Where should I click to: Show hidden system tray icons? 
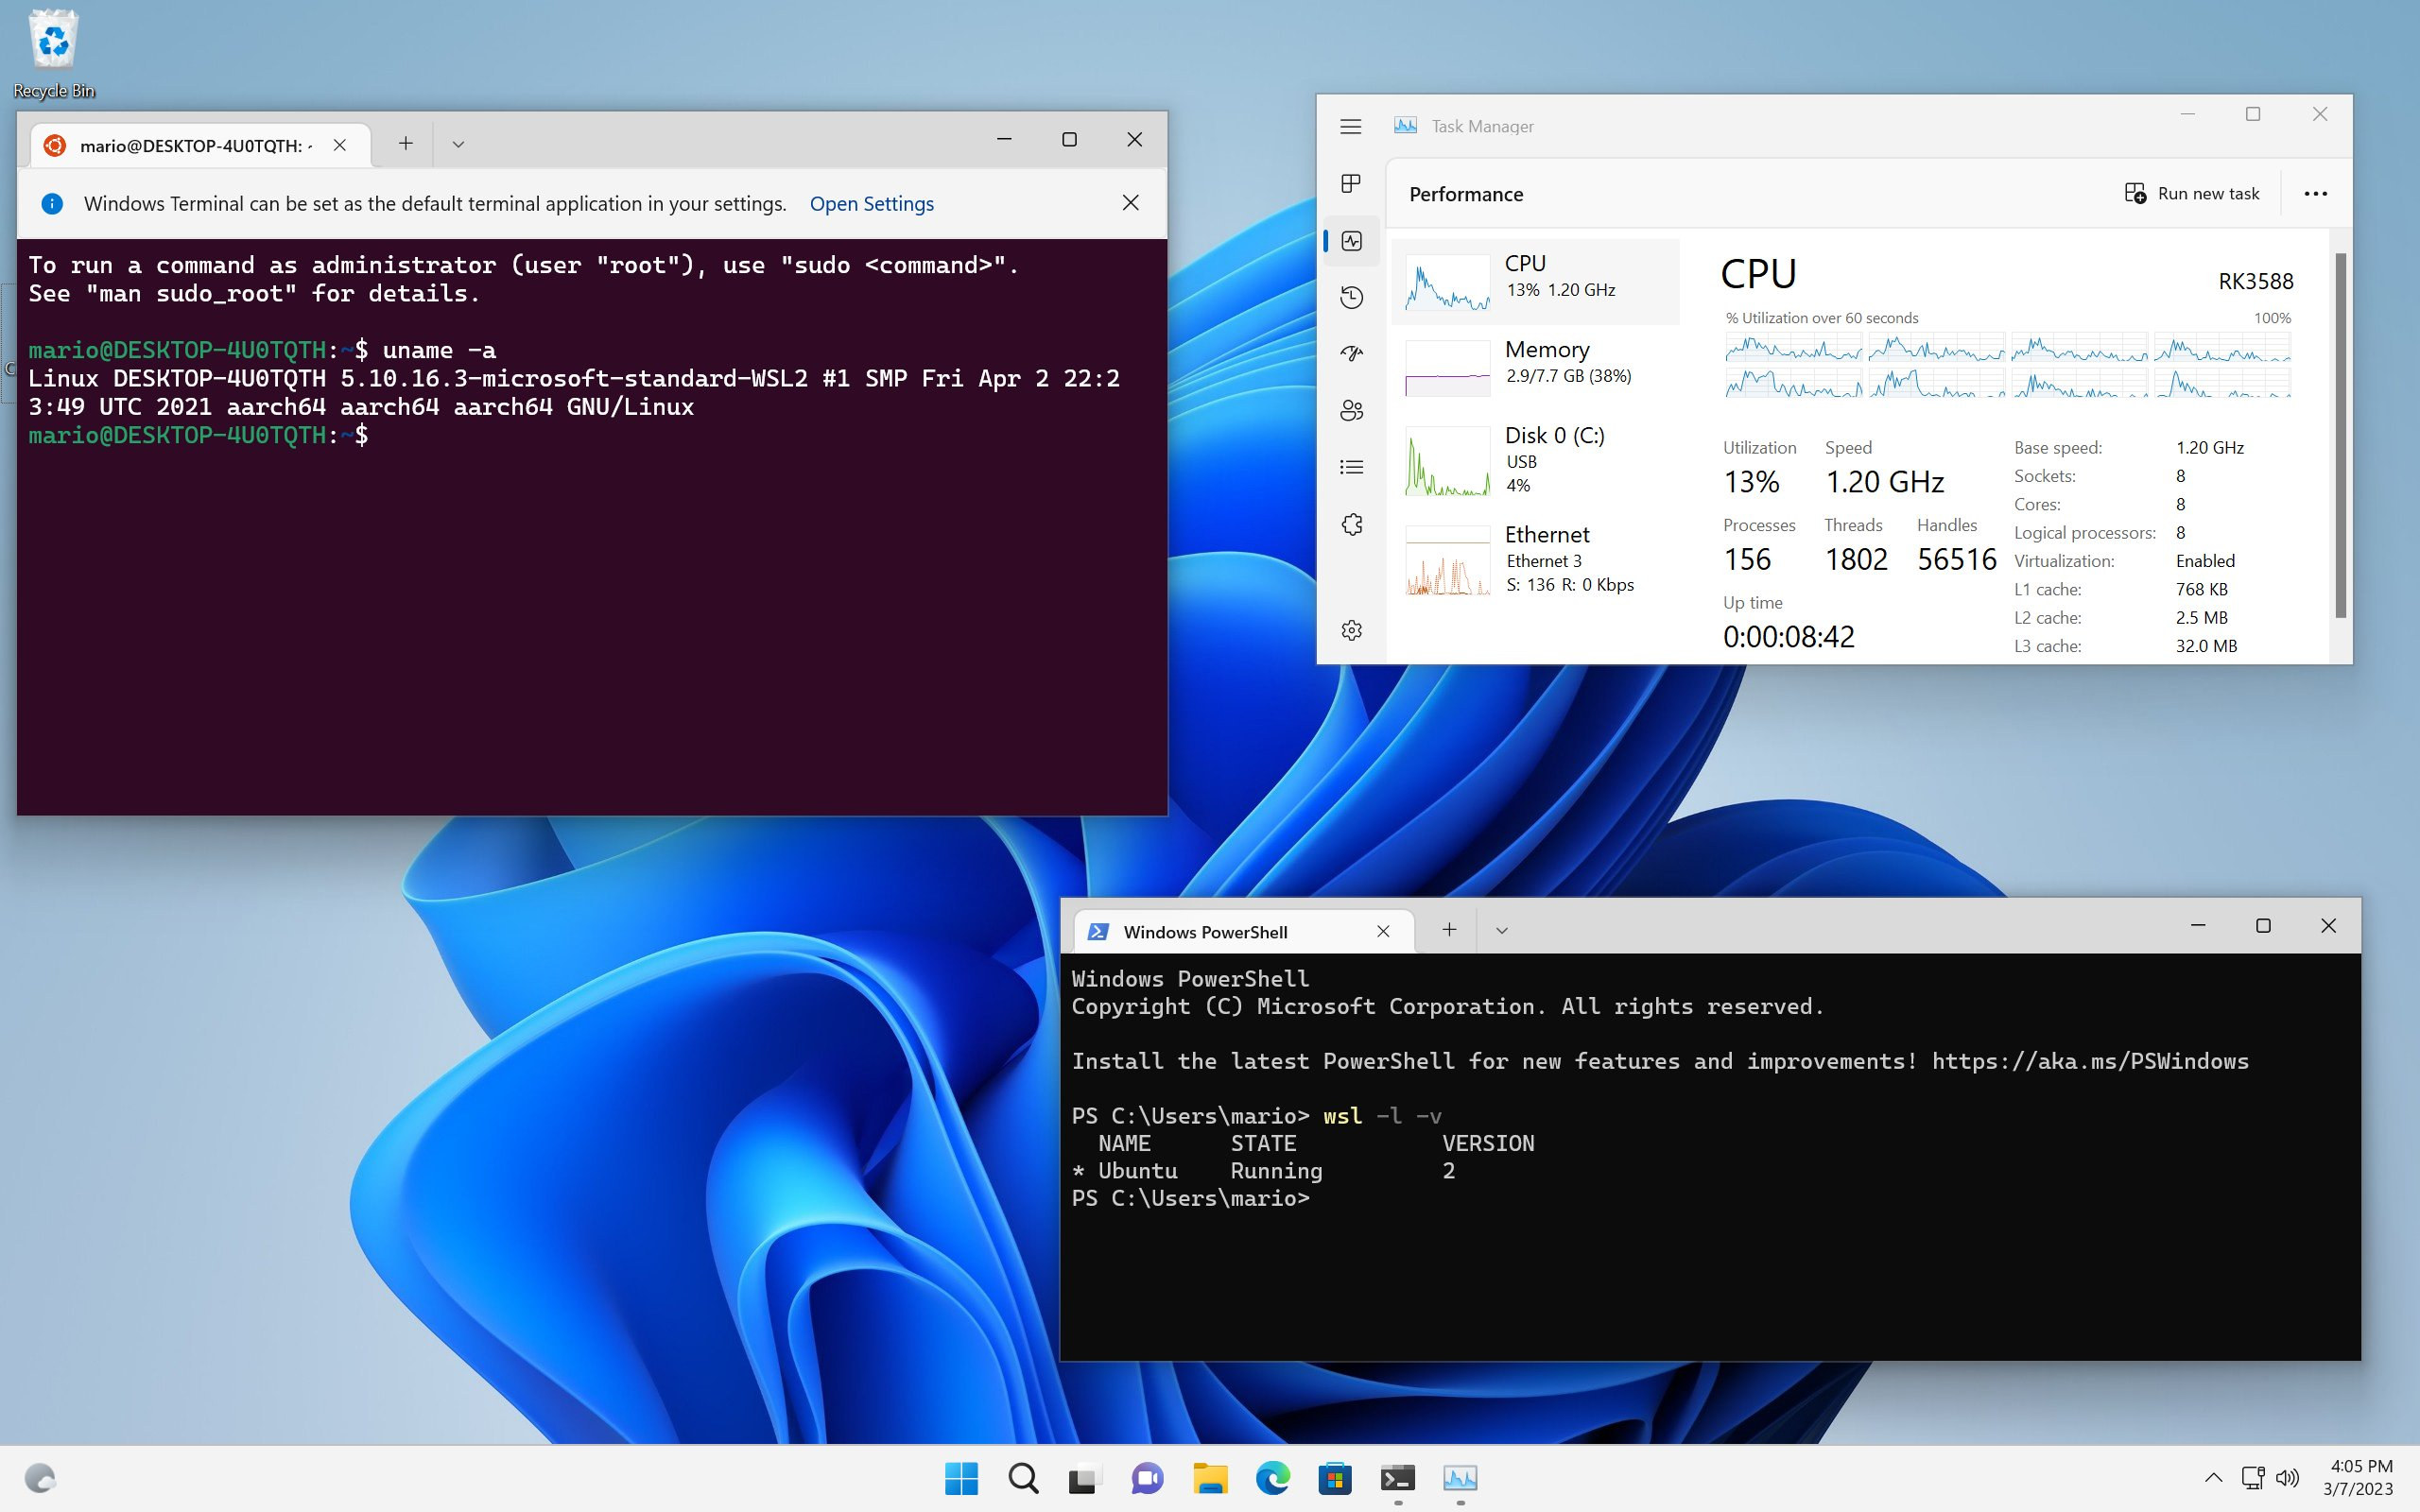pos(2213,1478)
